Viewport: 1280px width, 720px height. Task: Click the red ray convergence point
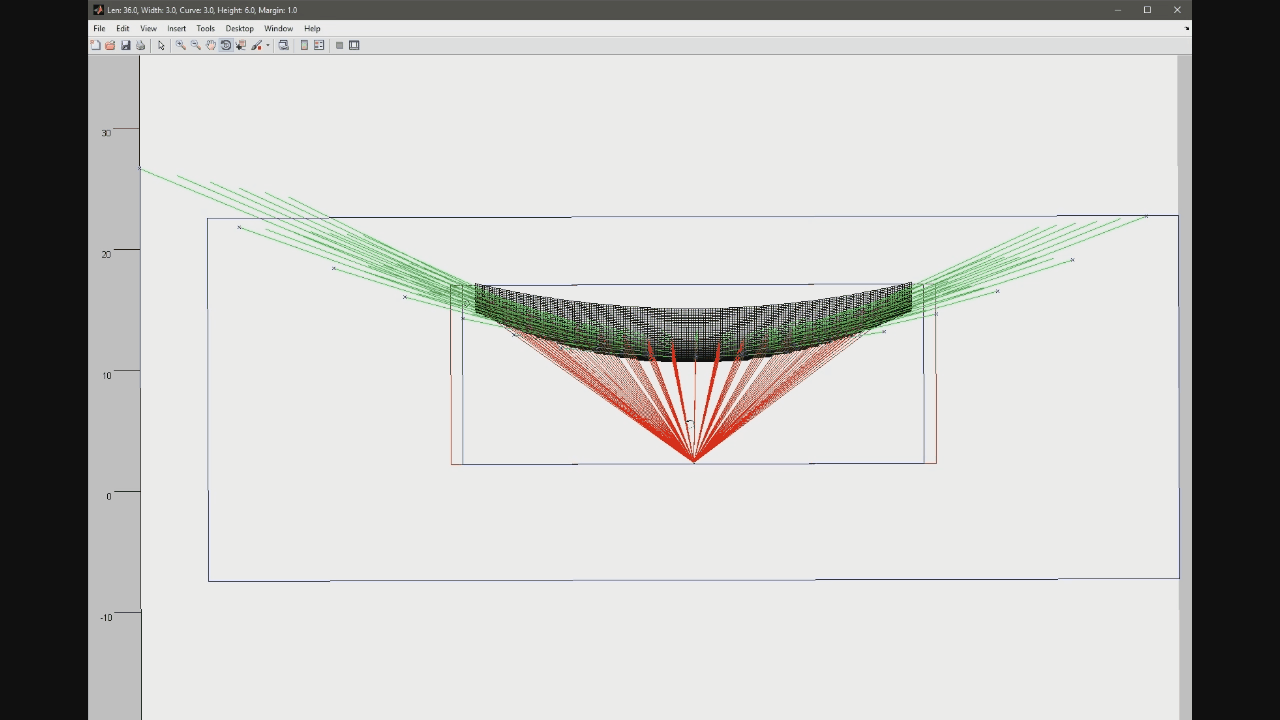tap(694, 460)
